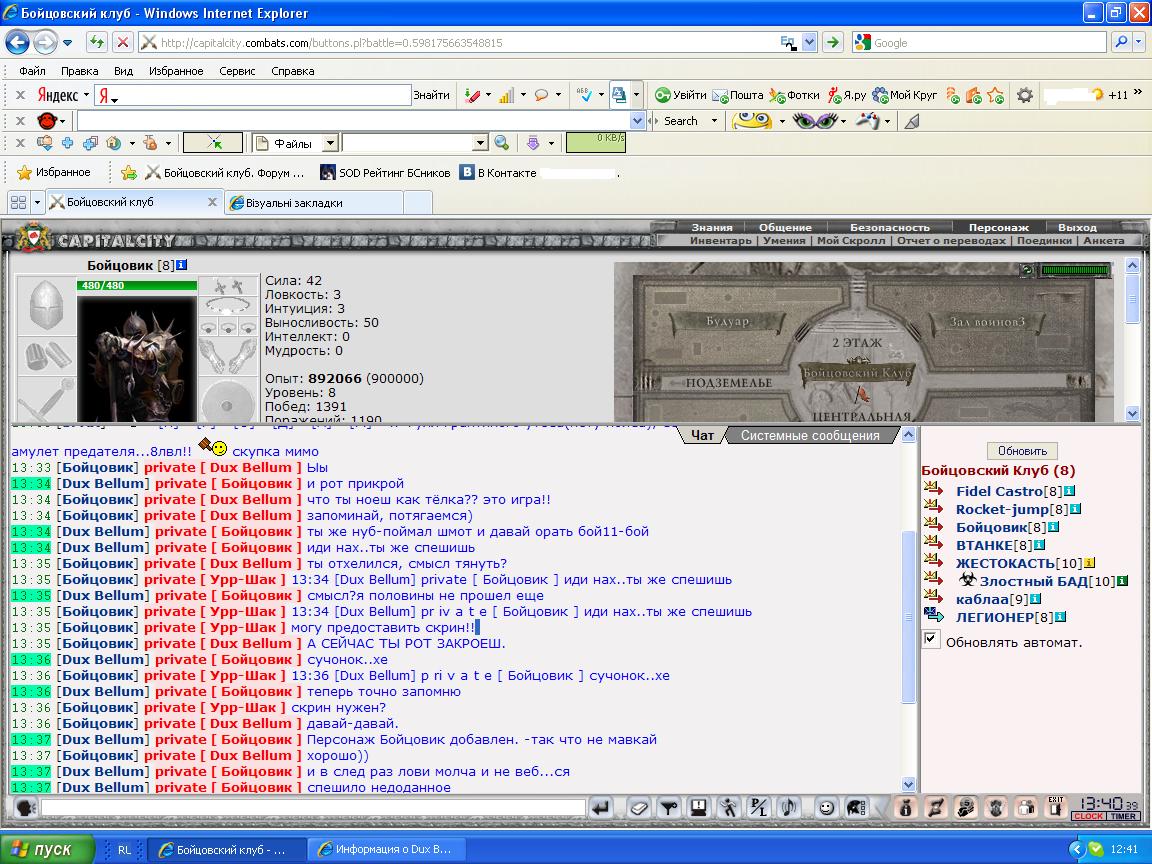Switch to the Системные сообщения tab
1152x864 pixels.
click(x=810, y=435)
